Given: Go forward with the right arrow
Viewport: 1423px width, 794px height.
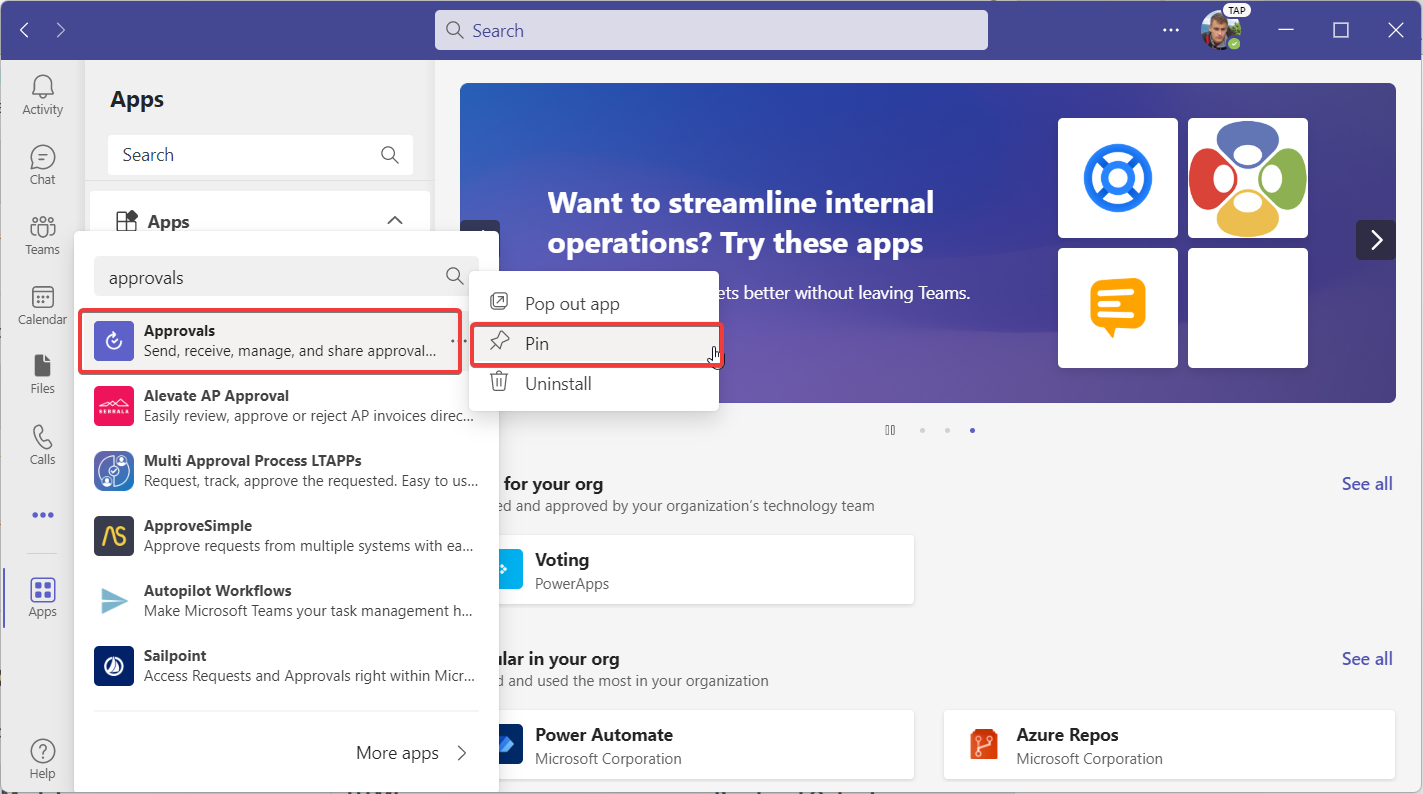Looking at the screenshot, I should click(61, 30).
